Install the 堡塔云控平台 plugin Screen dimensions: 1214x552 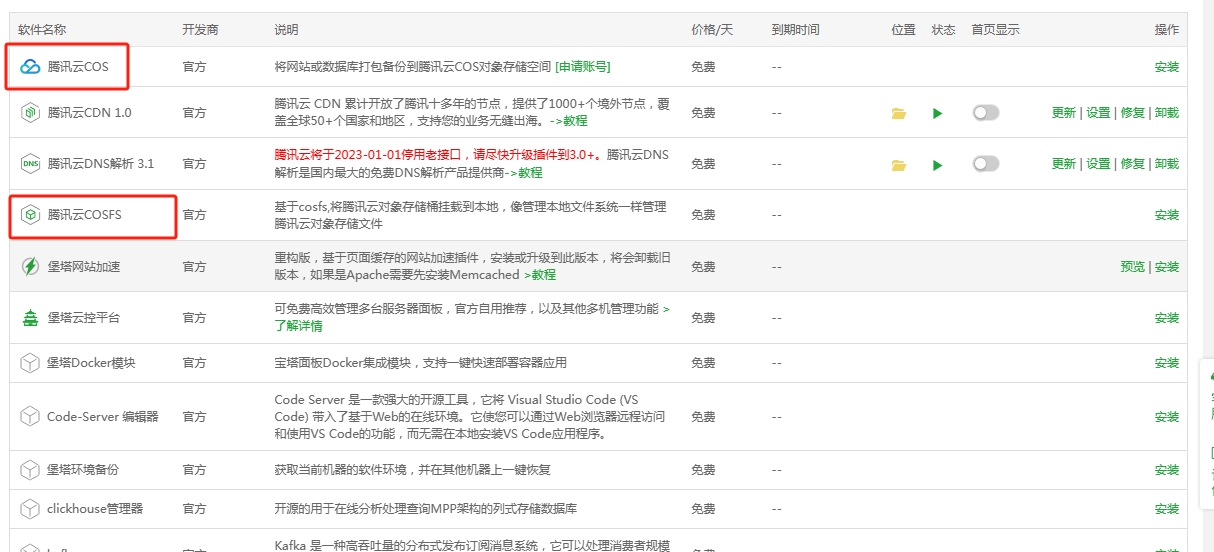[1167, 318]
